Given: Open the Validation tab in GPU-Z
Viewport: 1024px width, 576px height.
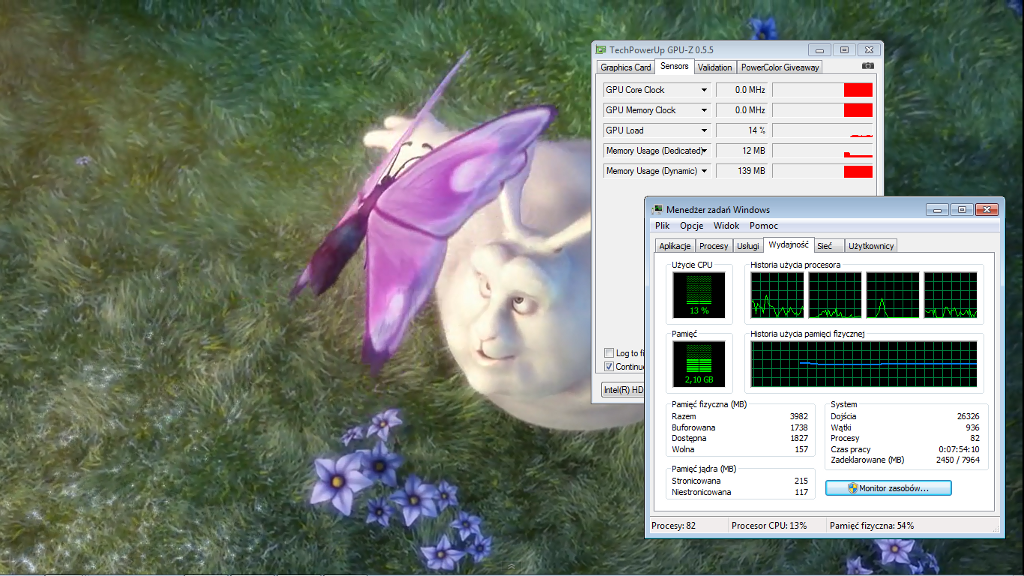Looking at the screenshot, I should (x=714, y=67).
